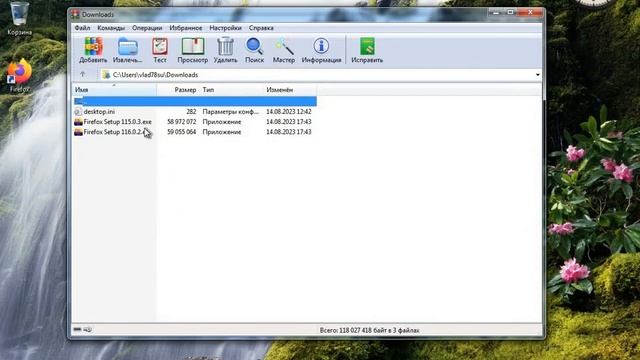Click icon of desktop.ini file

(78, 111)
